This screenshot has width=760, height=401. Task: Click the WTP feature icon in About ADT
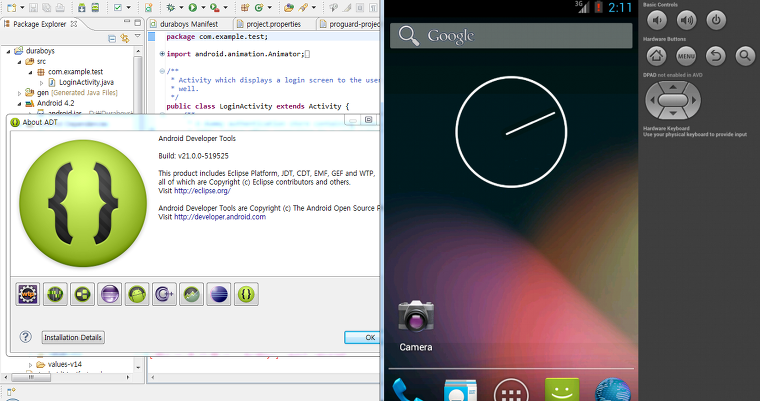click(28, 294)
